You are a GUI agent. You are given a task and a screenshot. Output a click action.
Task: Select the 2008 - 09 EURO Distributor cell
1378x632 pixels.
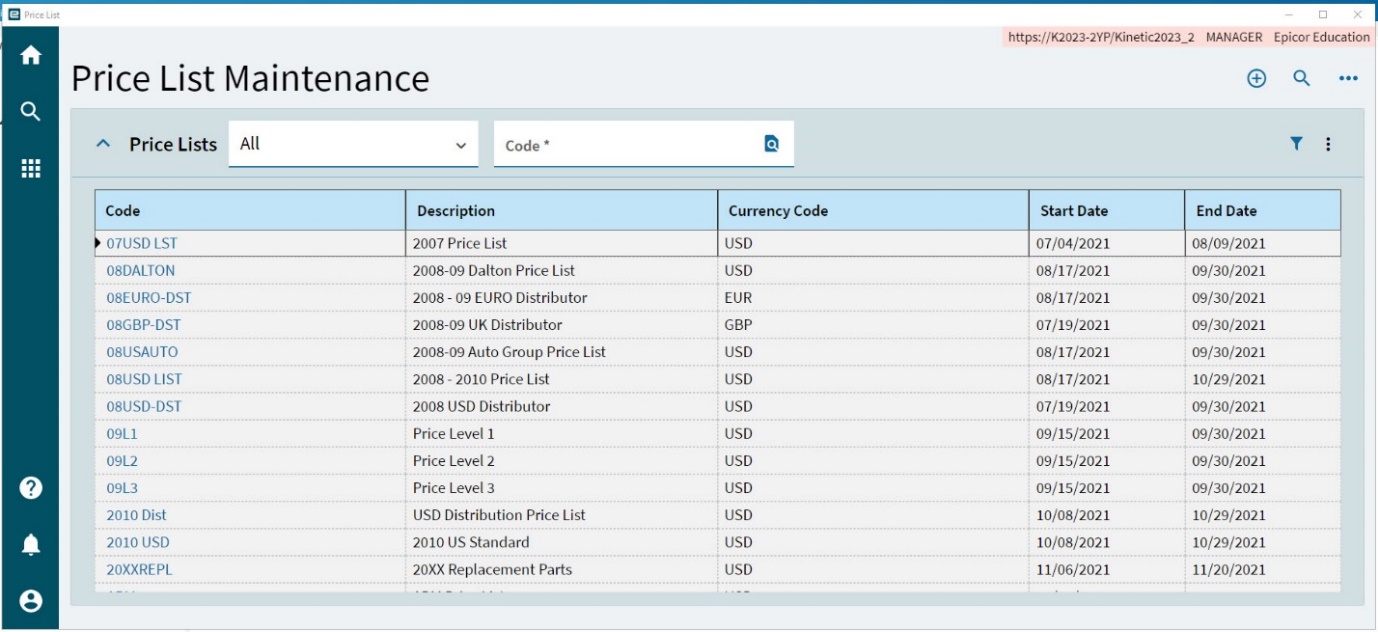[562, 297]
